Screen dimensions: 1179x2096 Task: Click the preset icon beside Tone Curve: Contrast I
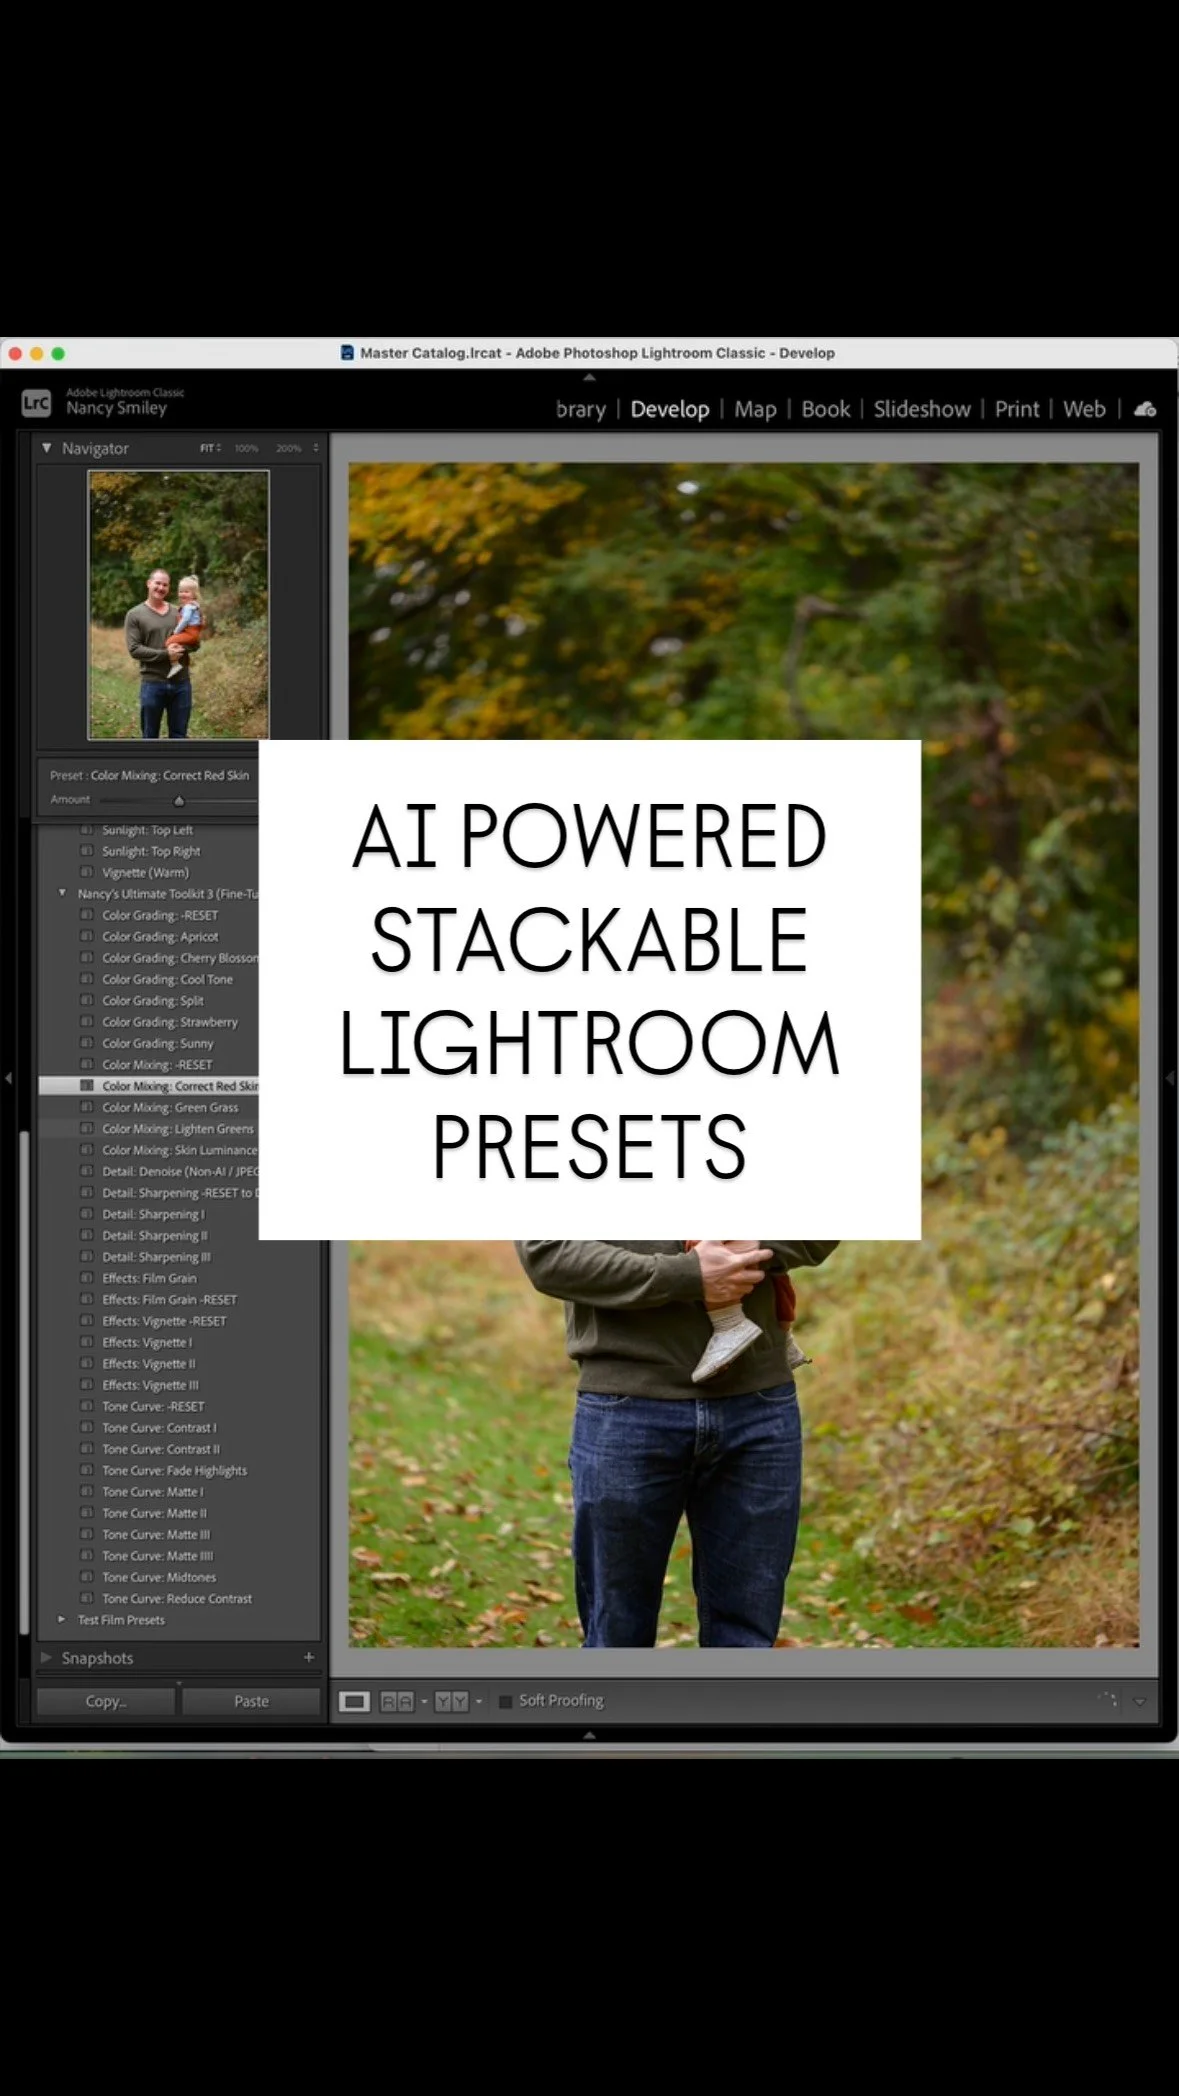87,1428
